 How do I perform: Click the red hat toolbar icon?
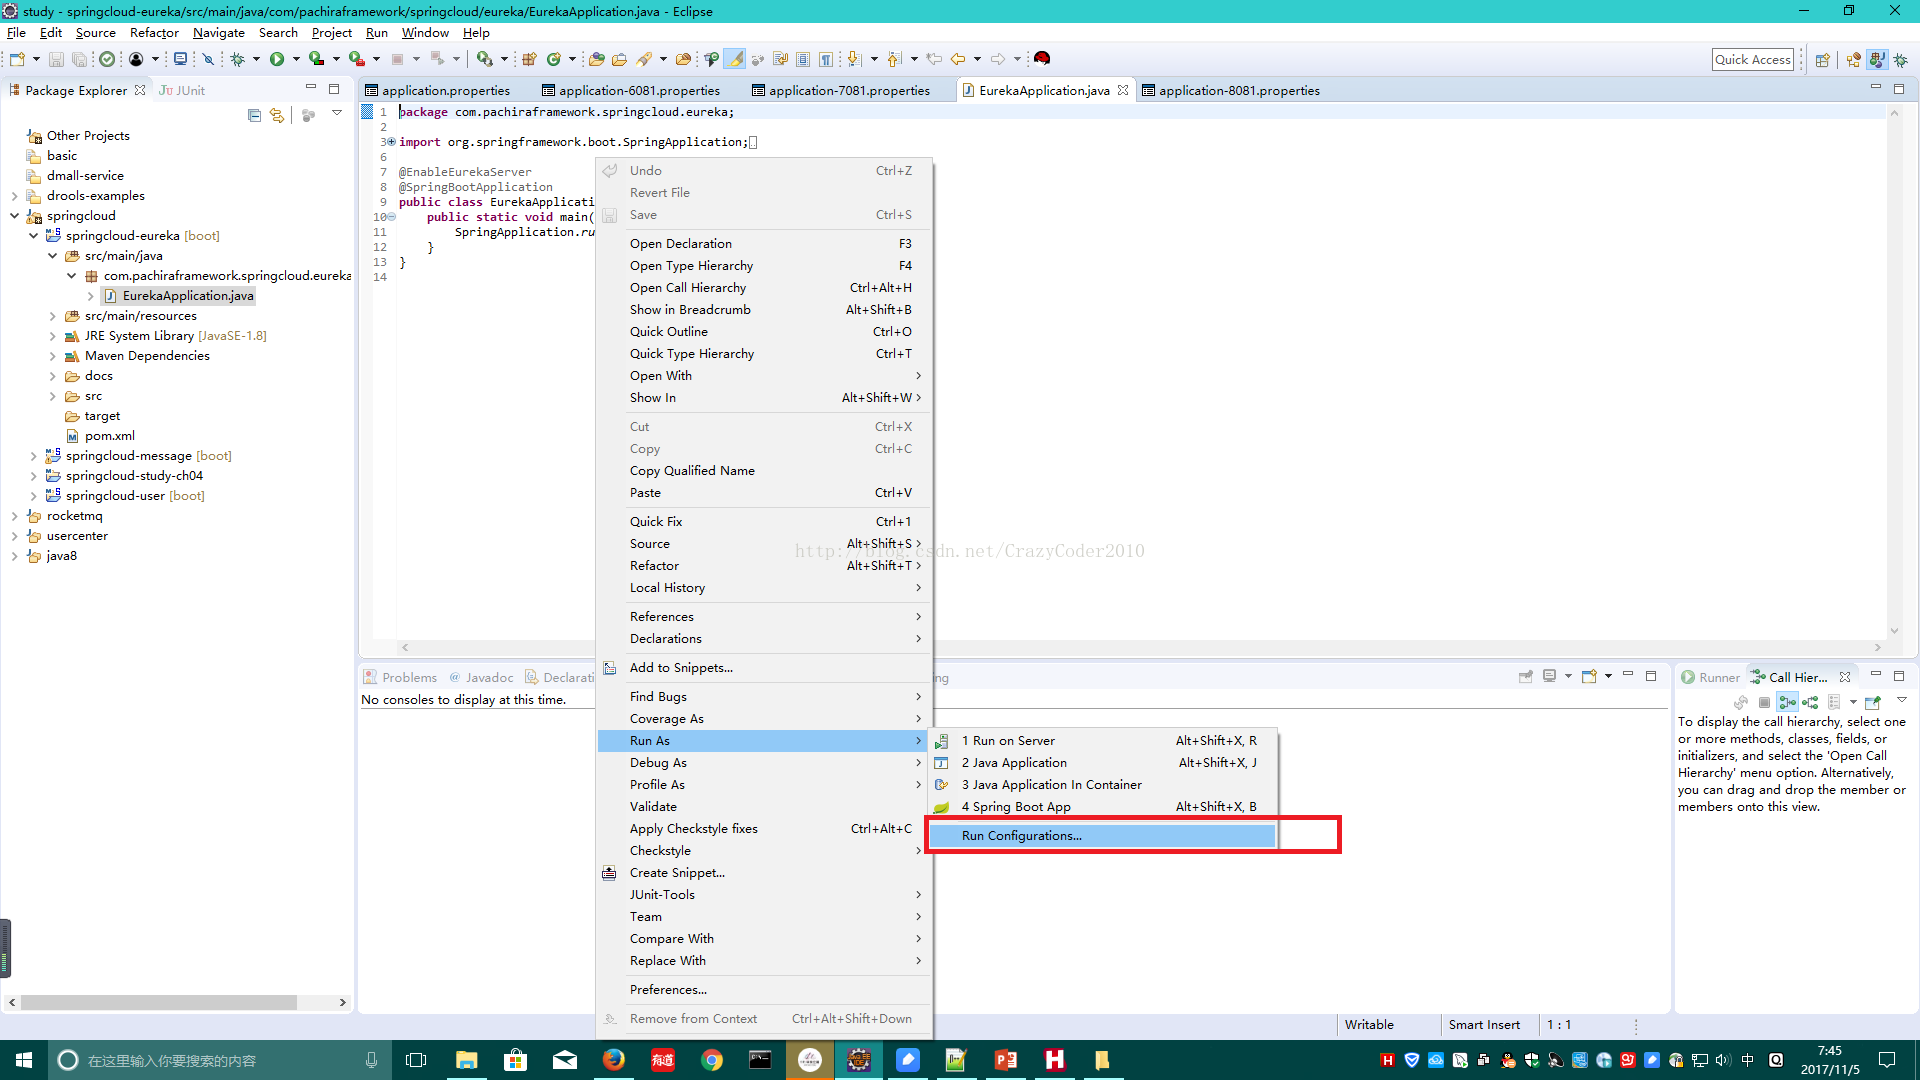[1042, 58]
